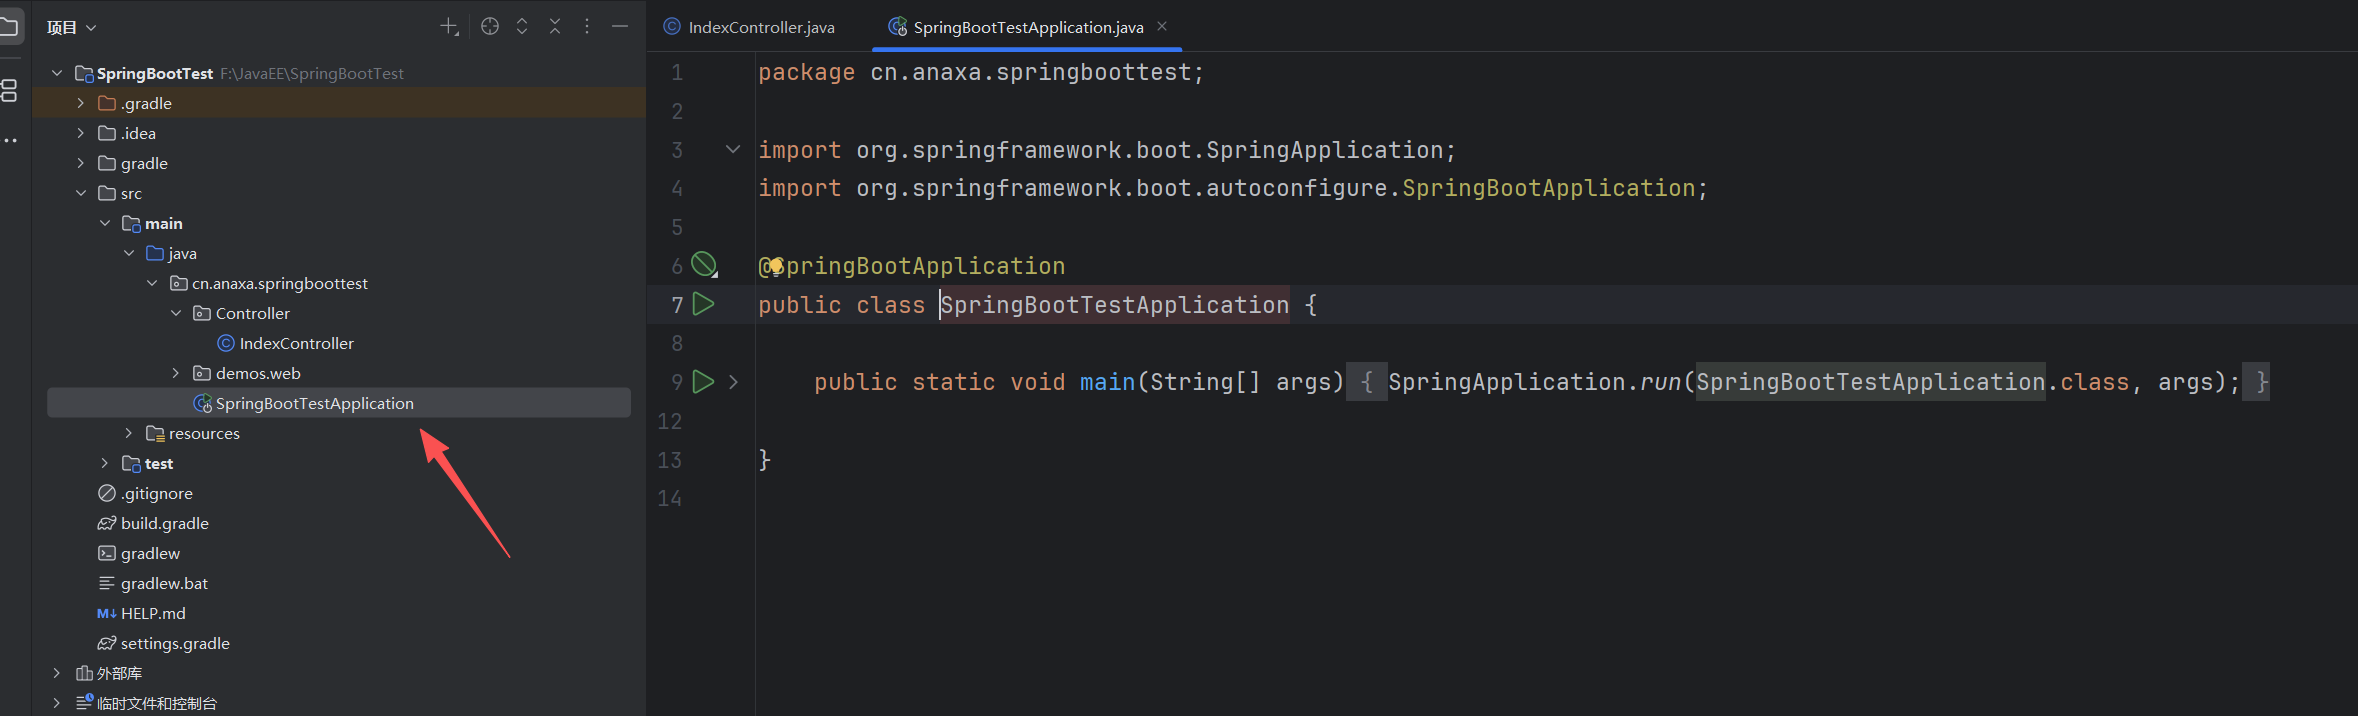2358x716 pixels.
Task: Open the Structure tool window icon
Action: click(9, 90)
